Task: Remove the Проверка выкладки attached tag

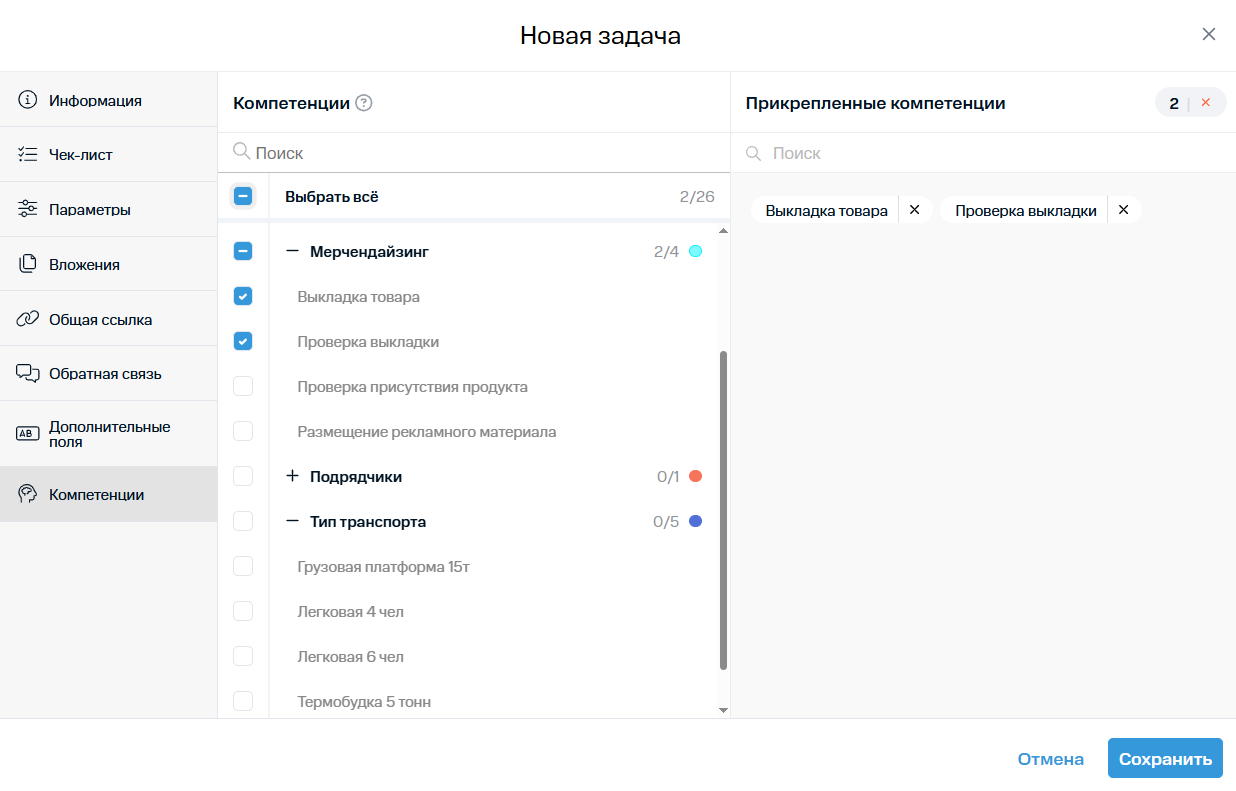Action: click(1123, 210)
